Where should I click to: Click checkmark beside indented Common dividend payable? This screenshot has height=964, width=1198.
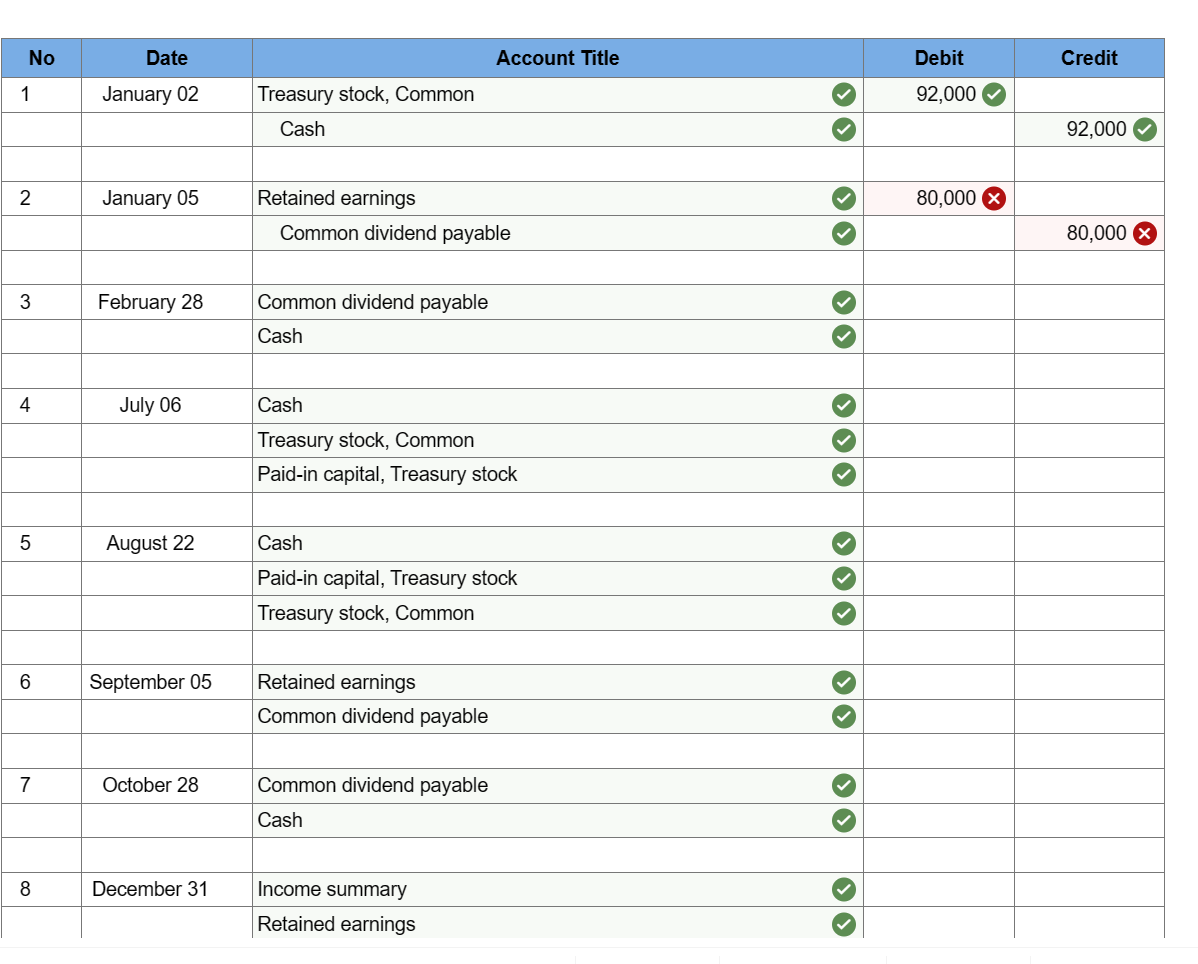click(843, 234)
